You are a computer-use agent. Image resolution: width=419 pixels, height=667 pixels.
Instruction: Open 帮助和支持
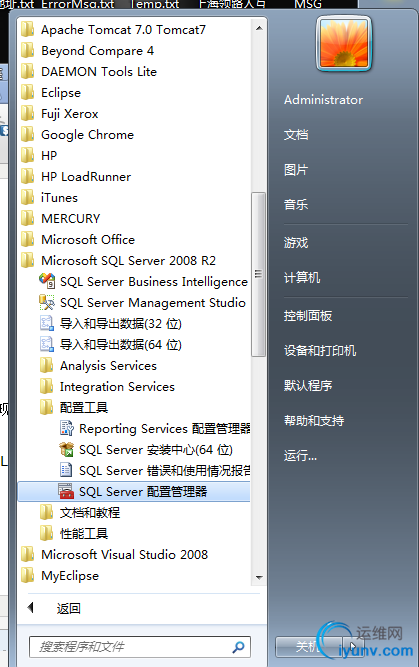314,421
